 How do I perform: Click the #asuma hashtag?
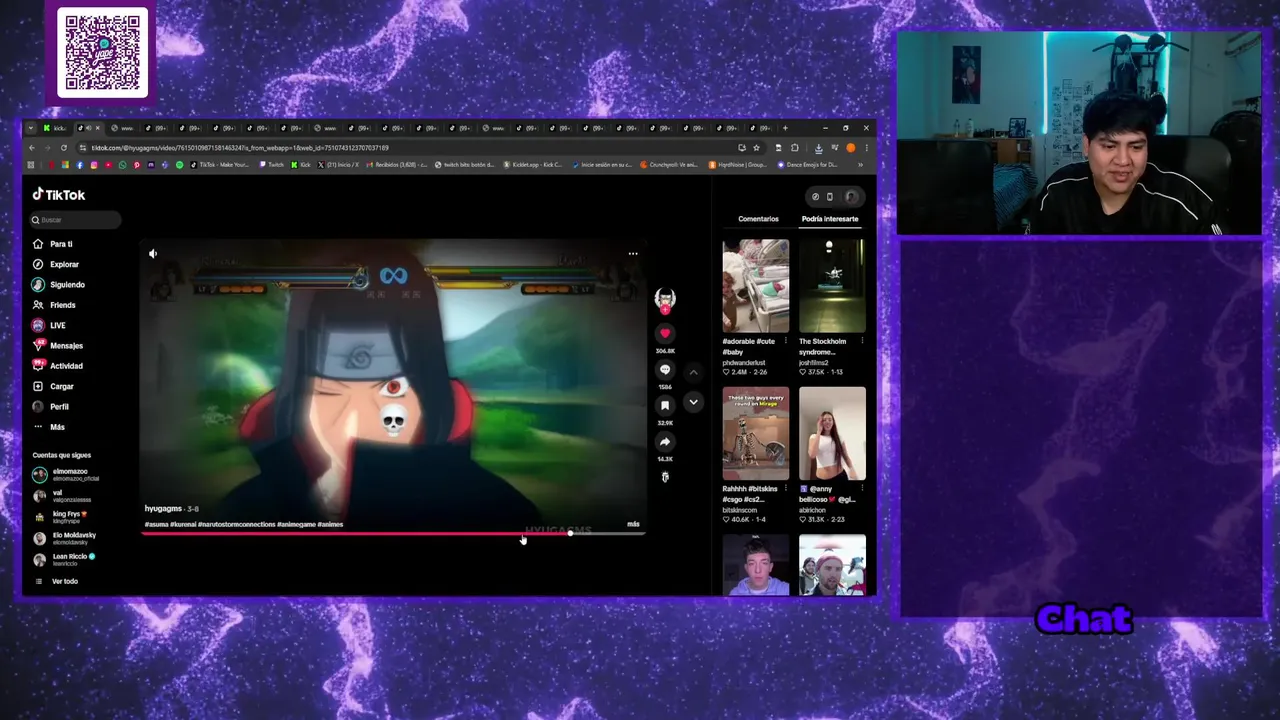[x=156, y=524]
